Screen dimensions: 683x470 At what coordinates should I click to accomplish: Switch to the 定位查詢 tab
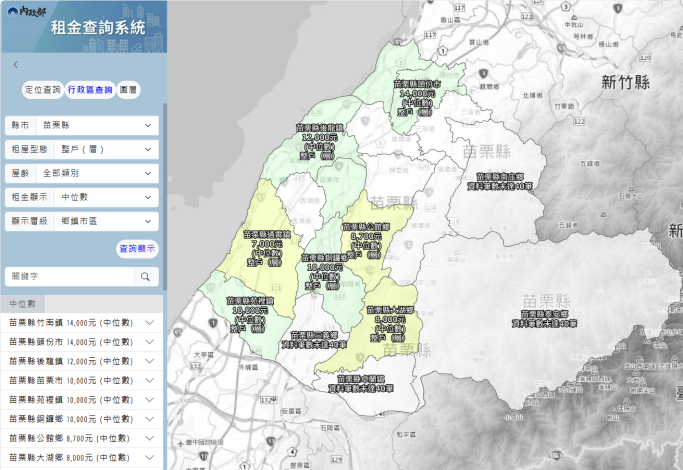pos(42,90)
